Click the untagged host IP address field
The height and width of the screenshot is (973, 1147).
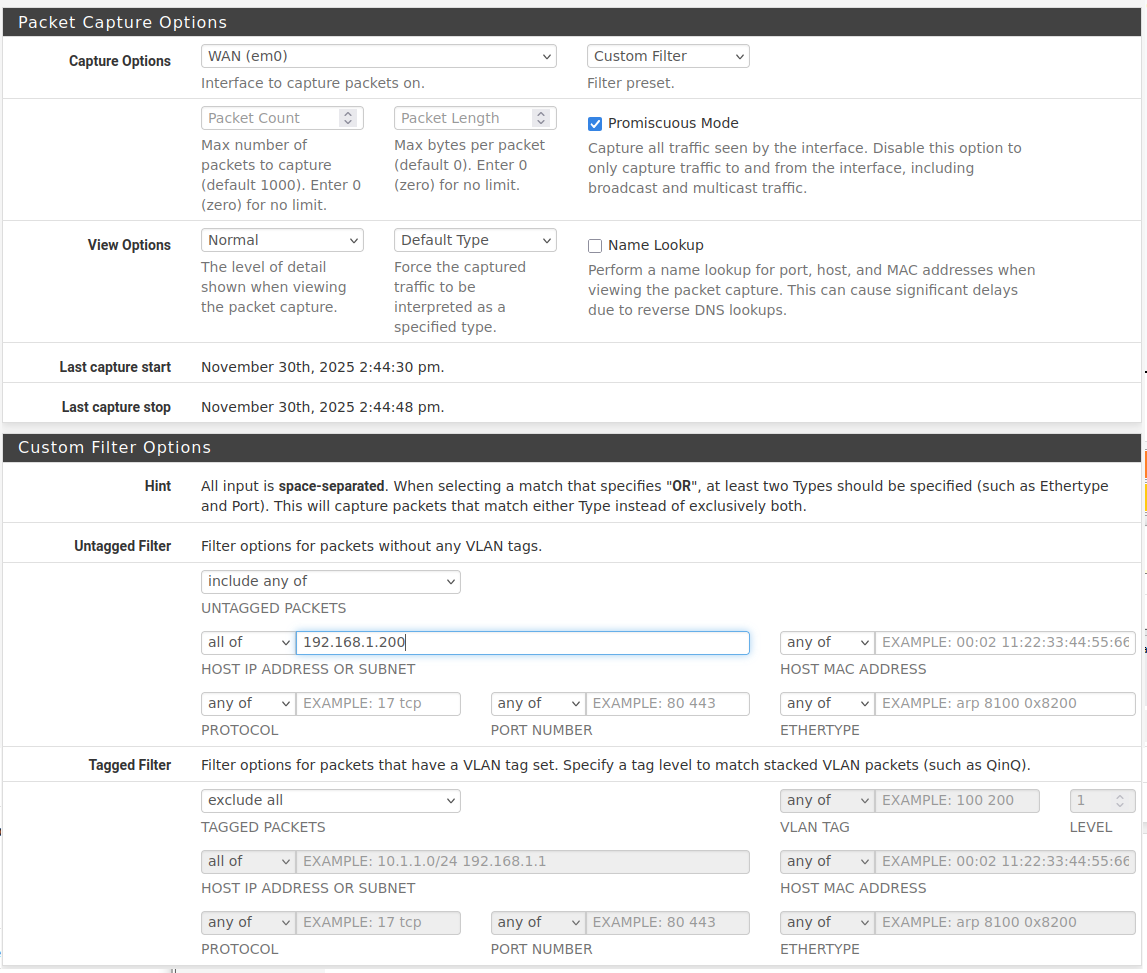coord(522,643)
